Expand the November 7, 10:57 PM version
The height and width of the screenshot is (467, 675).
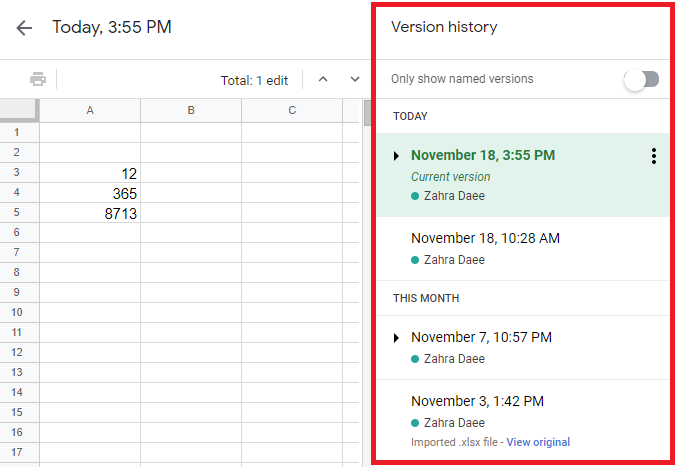397,338
